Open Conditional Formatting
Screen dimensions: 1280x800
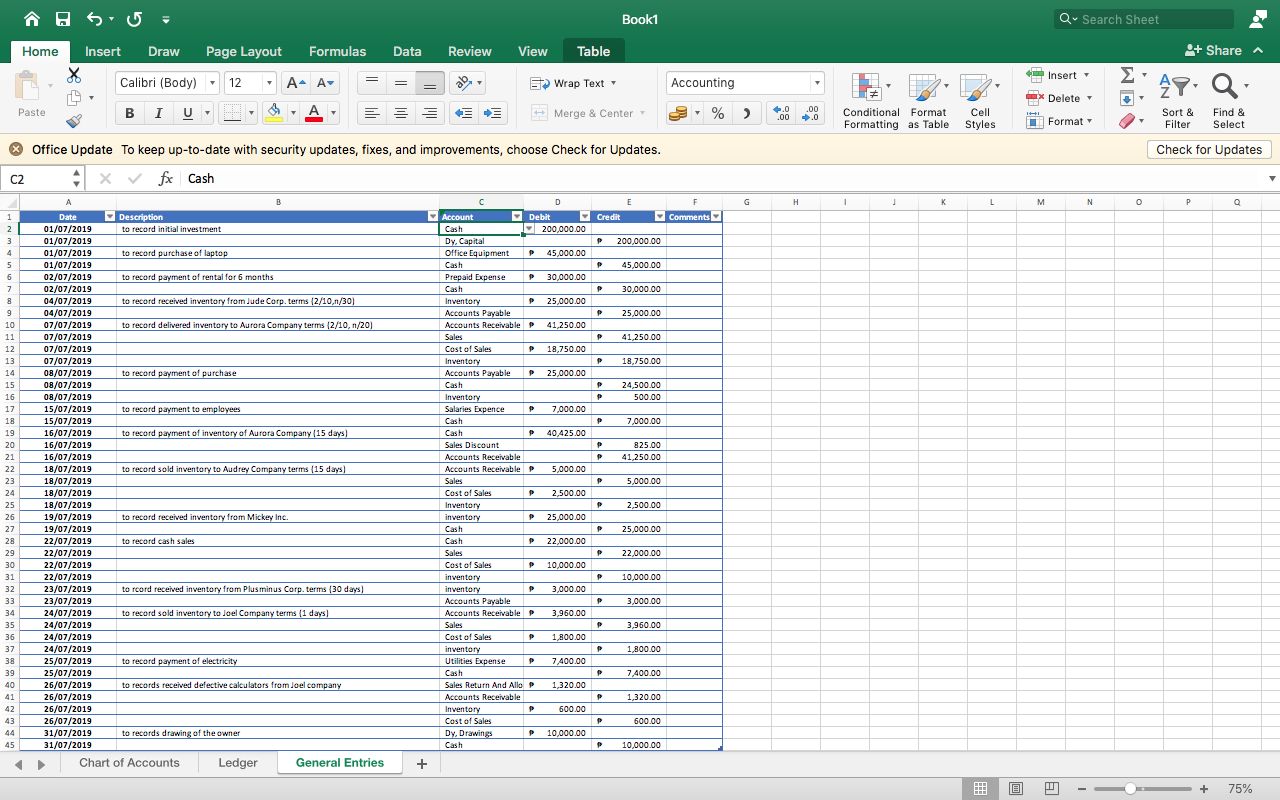tap(870, 100)
